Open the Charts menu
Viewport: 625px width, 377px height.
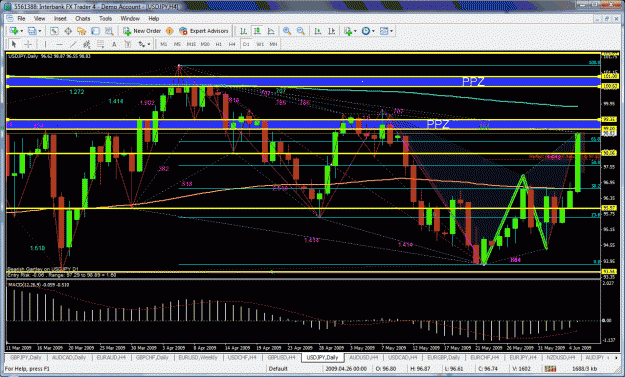tap(83, 18)
